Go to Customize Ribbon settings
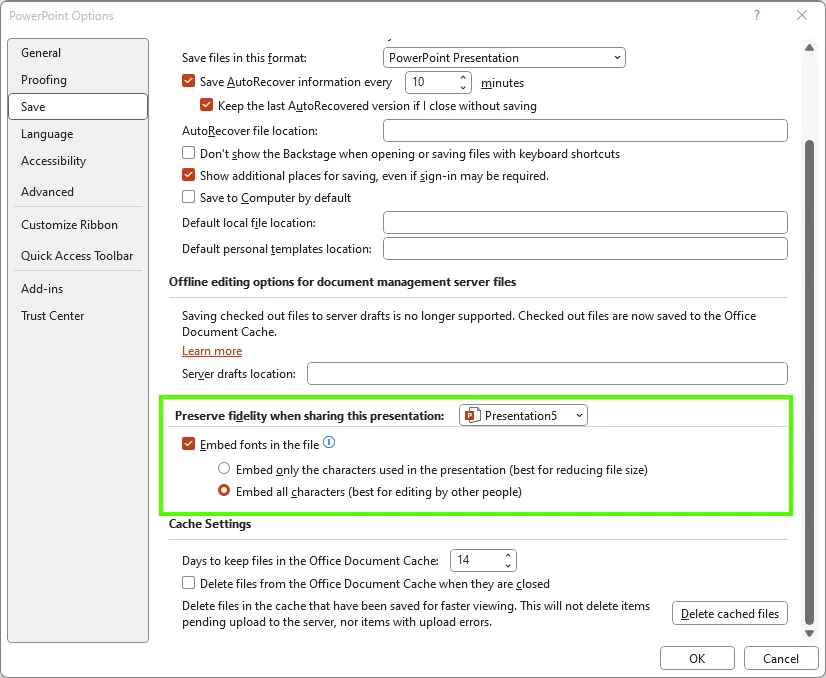The image size is (826, 678). [69, 225]
